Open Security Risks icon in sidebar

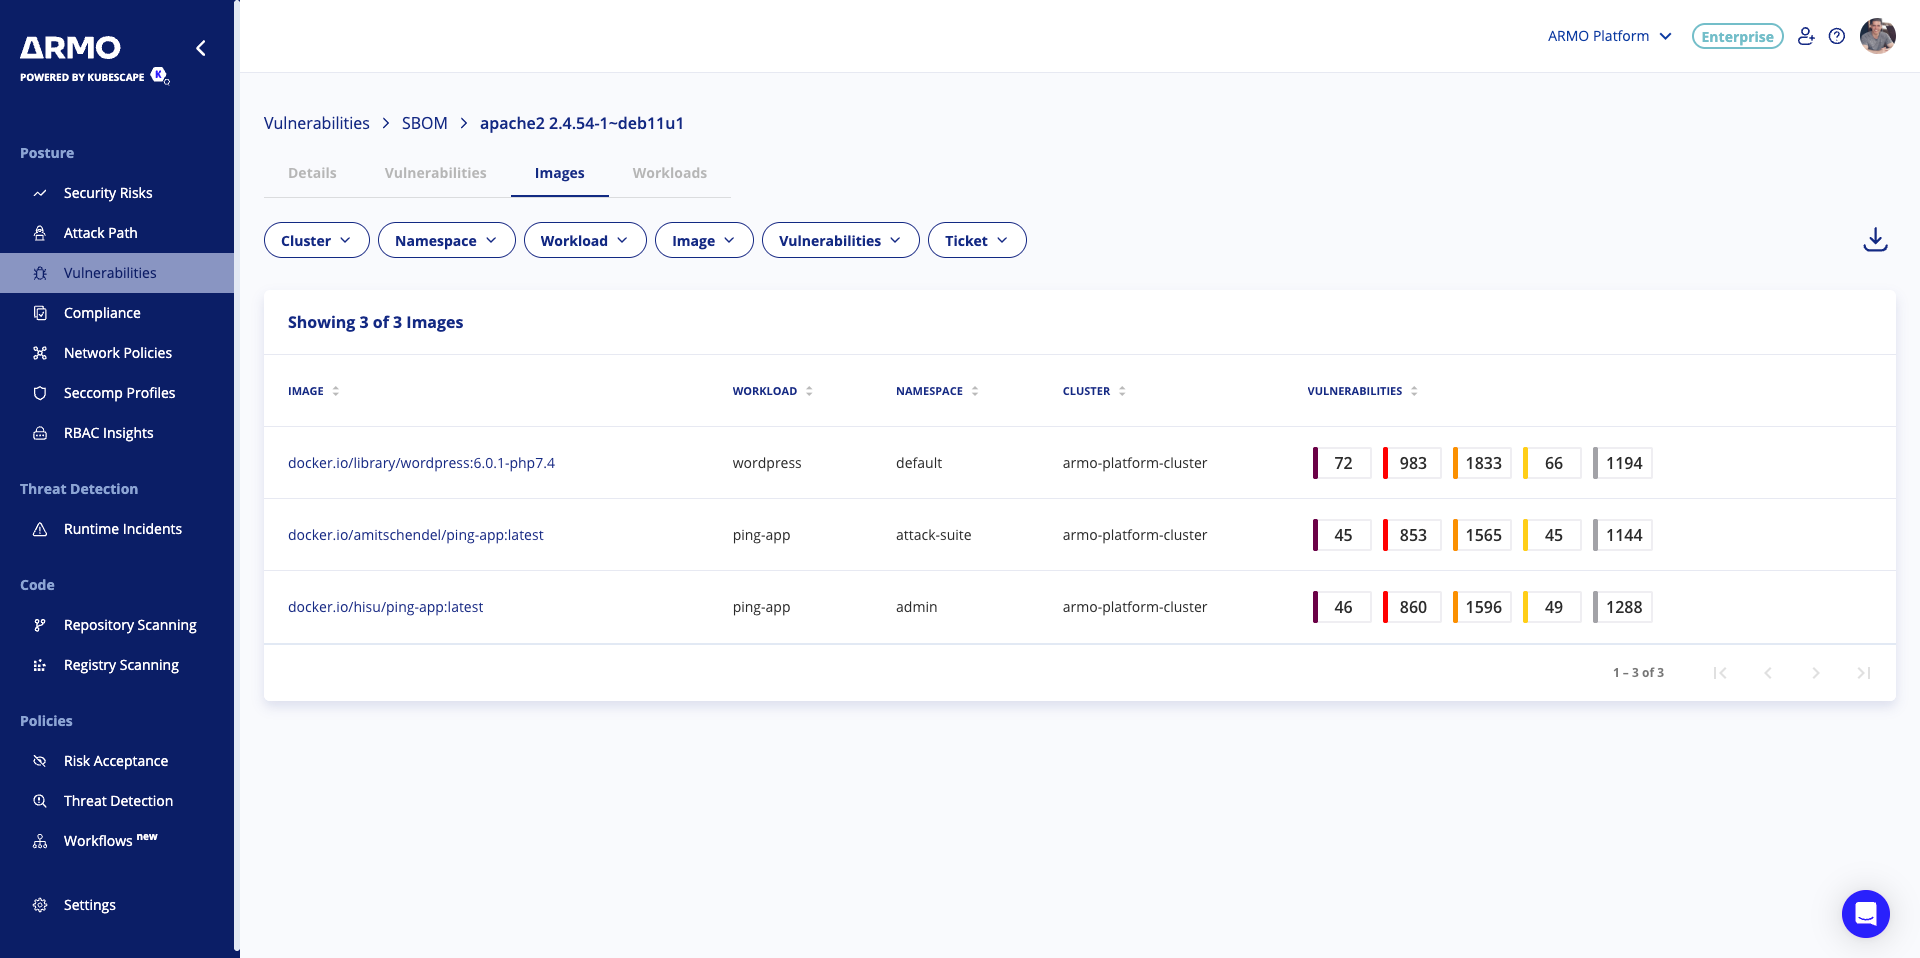point(40,193)
